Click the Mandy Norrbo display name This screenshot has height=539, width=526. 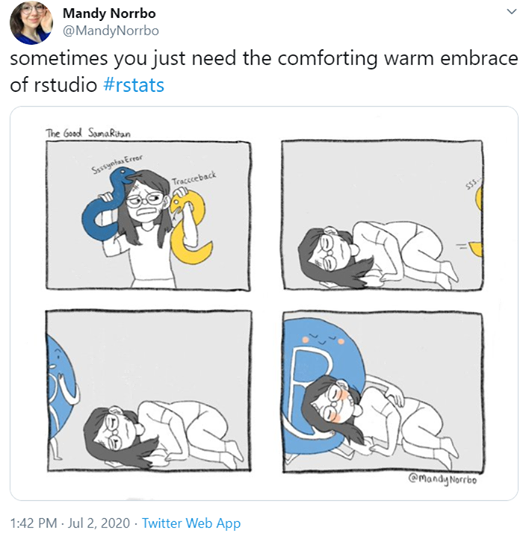(109, 13)
